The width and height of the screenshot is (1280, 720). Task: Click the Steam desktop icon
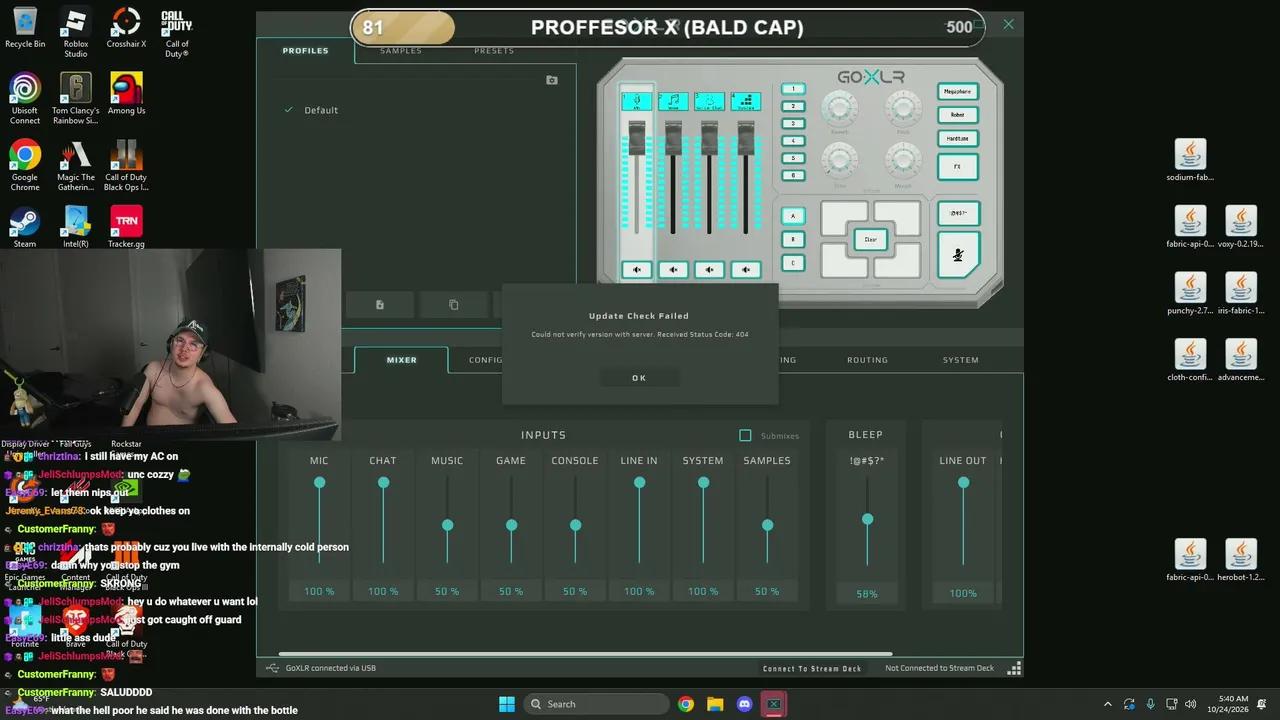tap(25, 228)
